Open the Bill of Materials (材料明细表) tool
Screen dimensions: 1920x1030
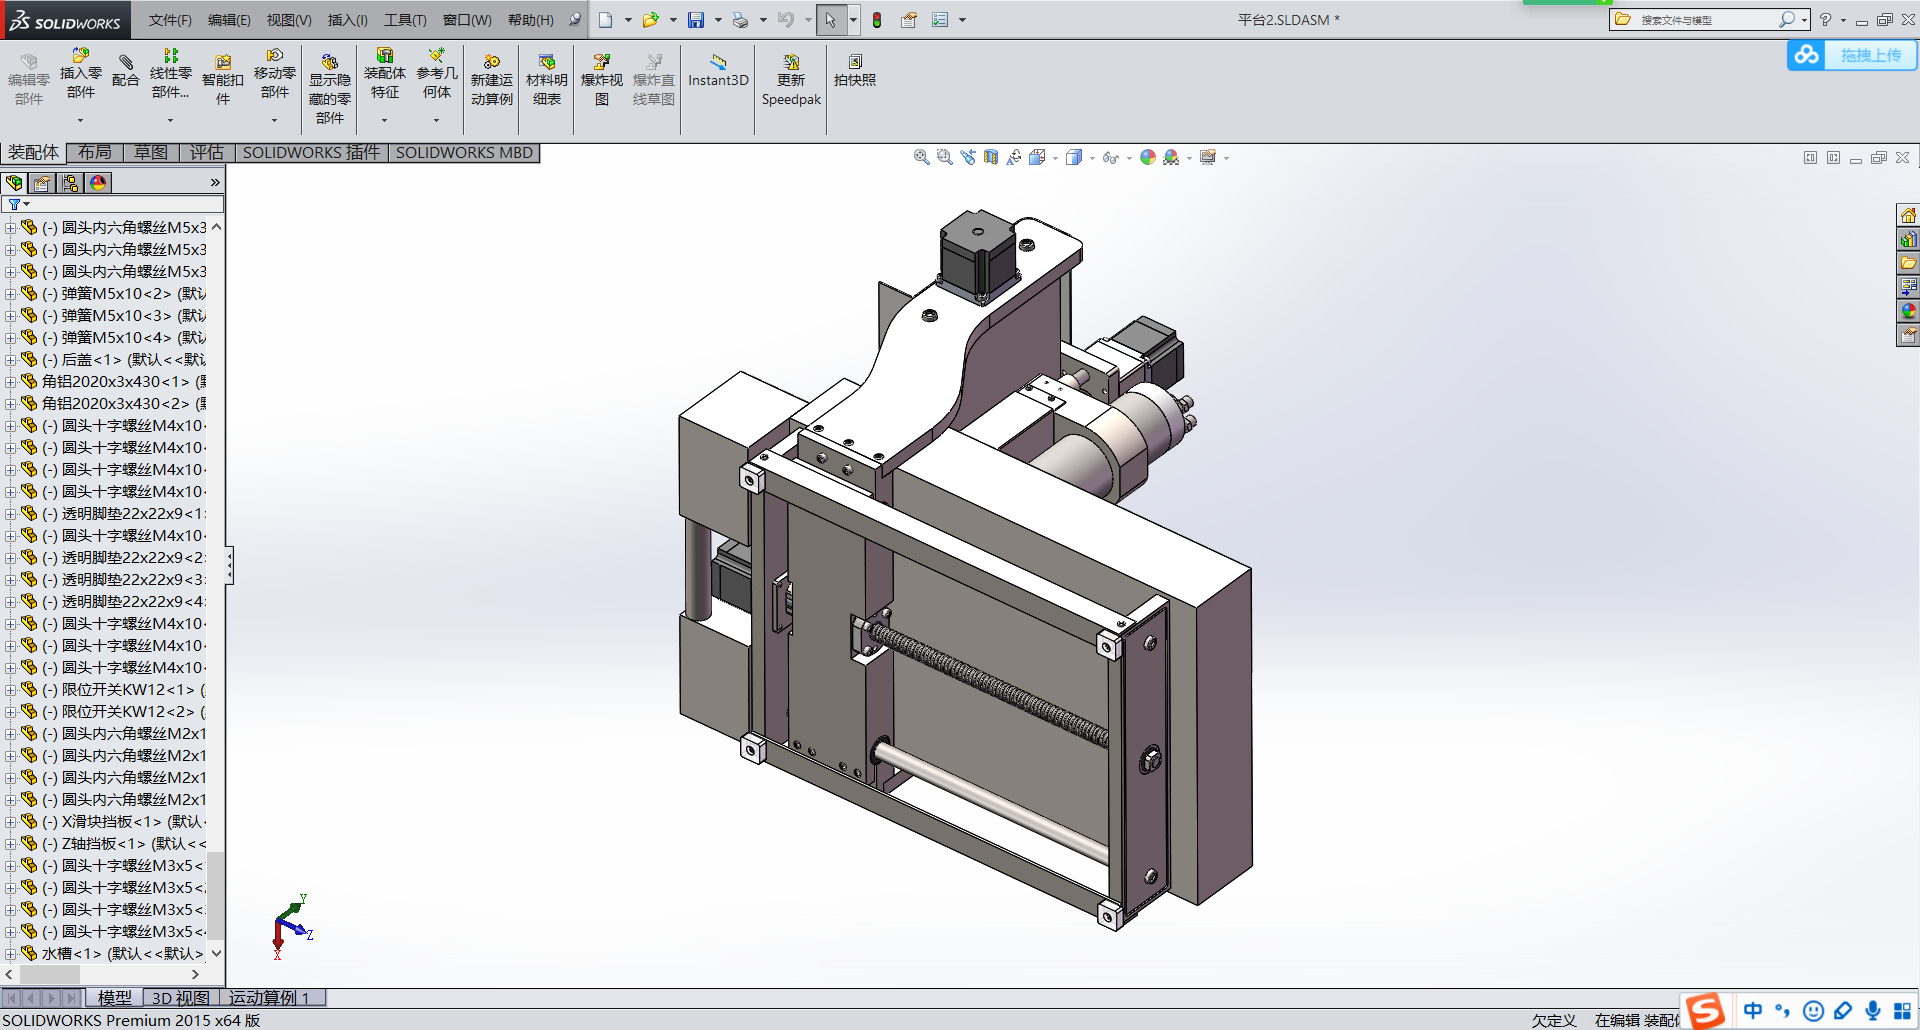[x=547, y=80]
